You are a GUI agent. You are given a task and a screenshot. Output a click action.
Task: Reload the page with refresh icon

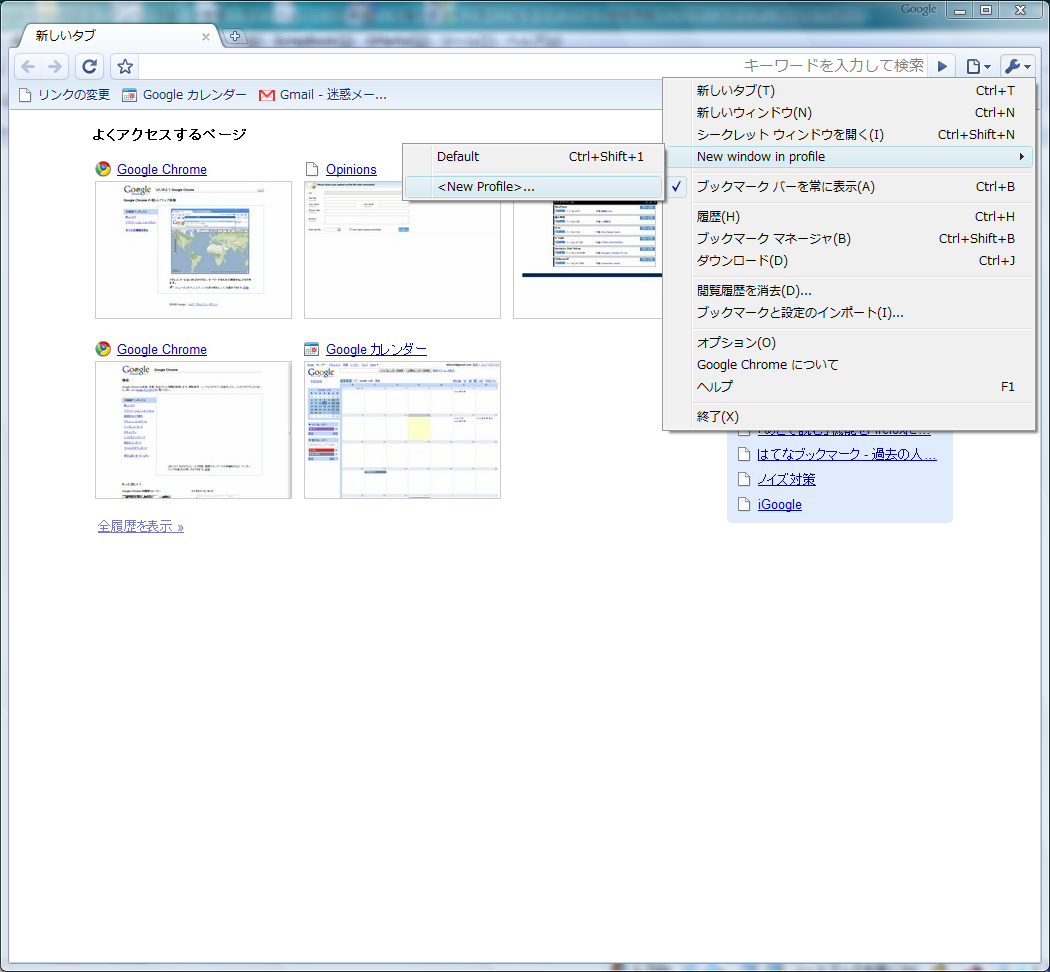coord(89,66)
